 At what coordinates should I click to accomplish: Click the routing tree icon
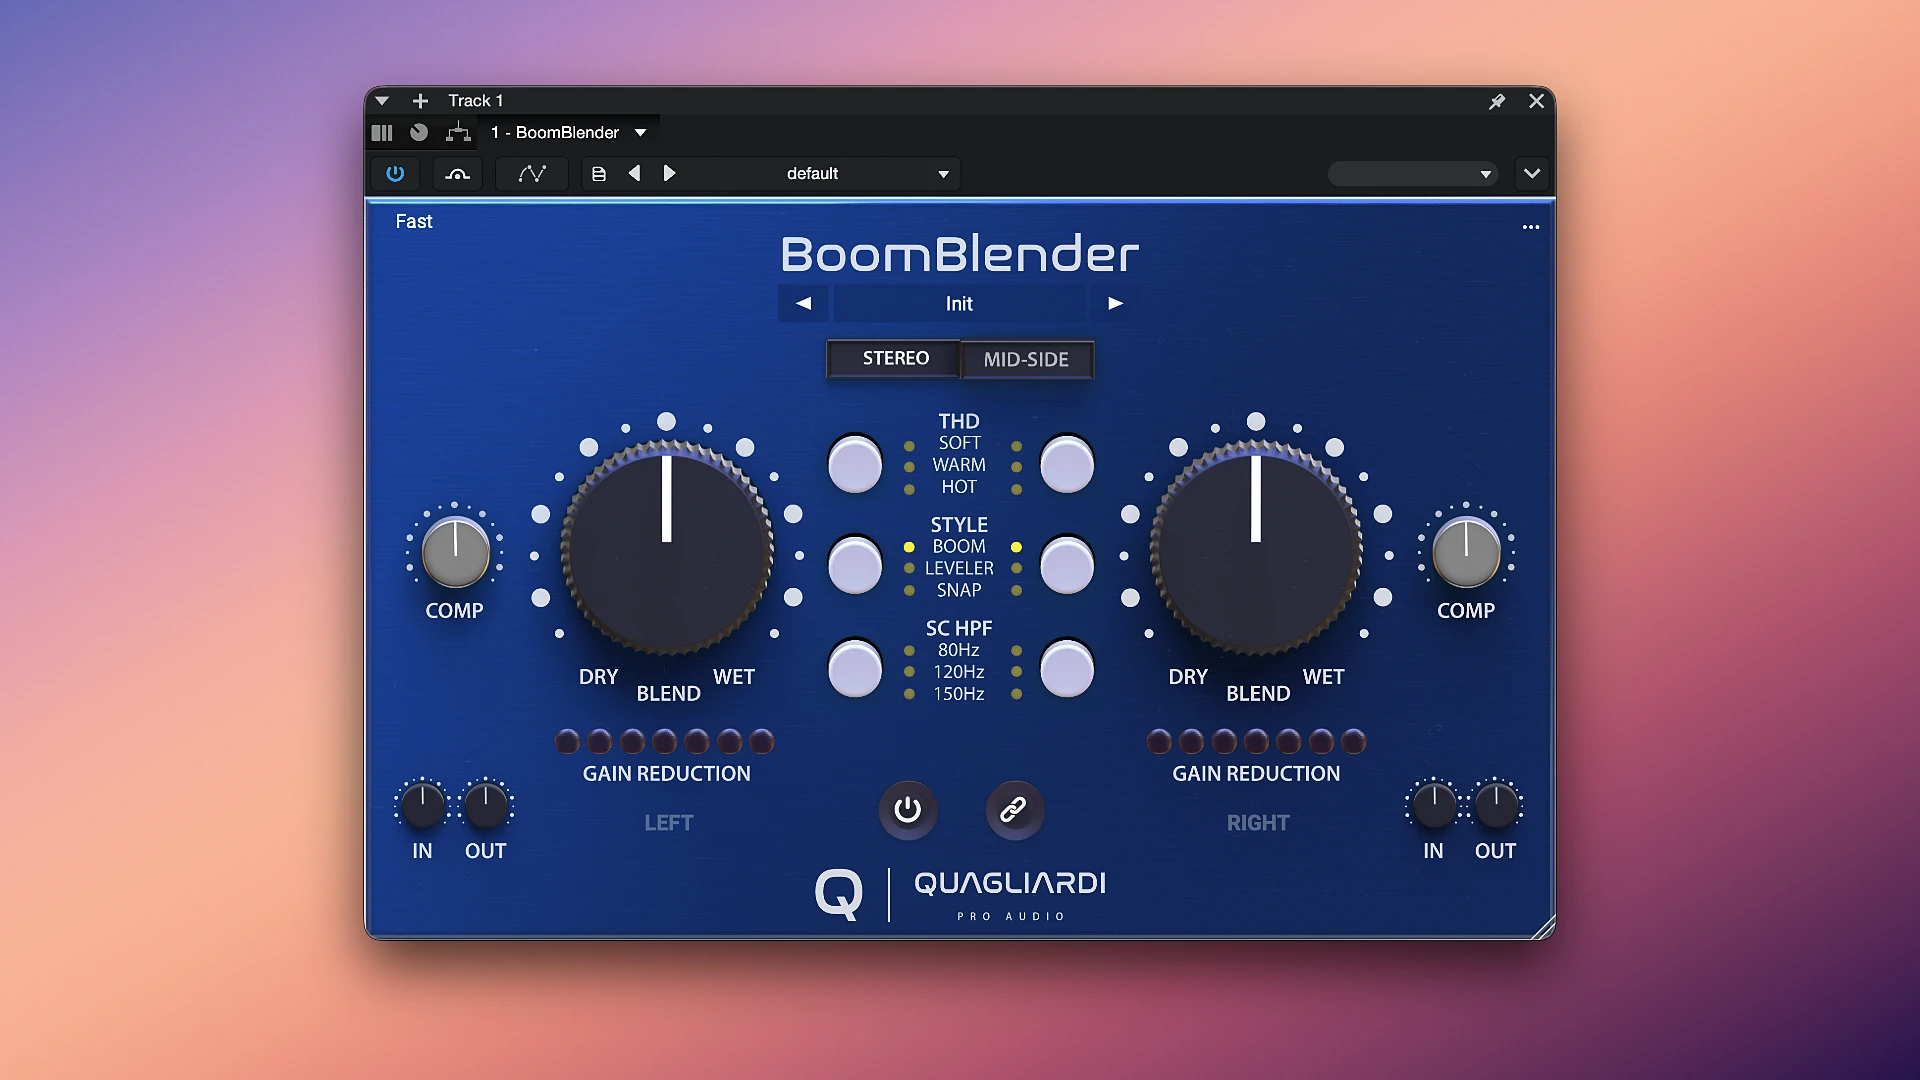458,132
